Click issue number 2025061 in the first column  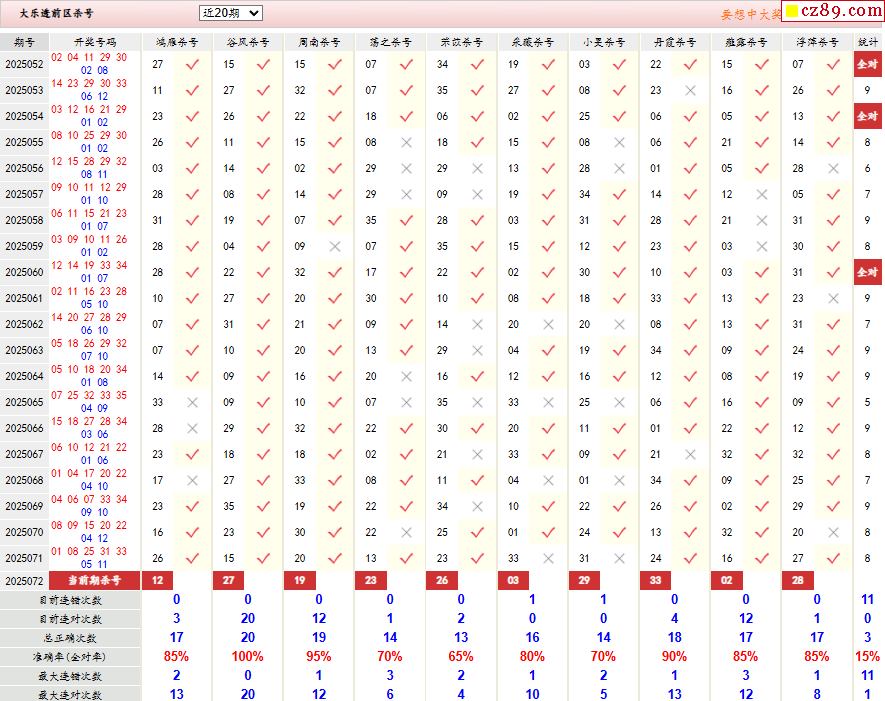[24, 298]
